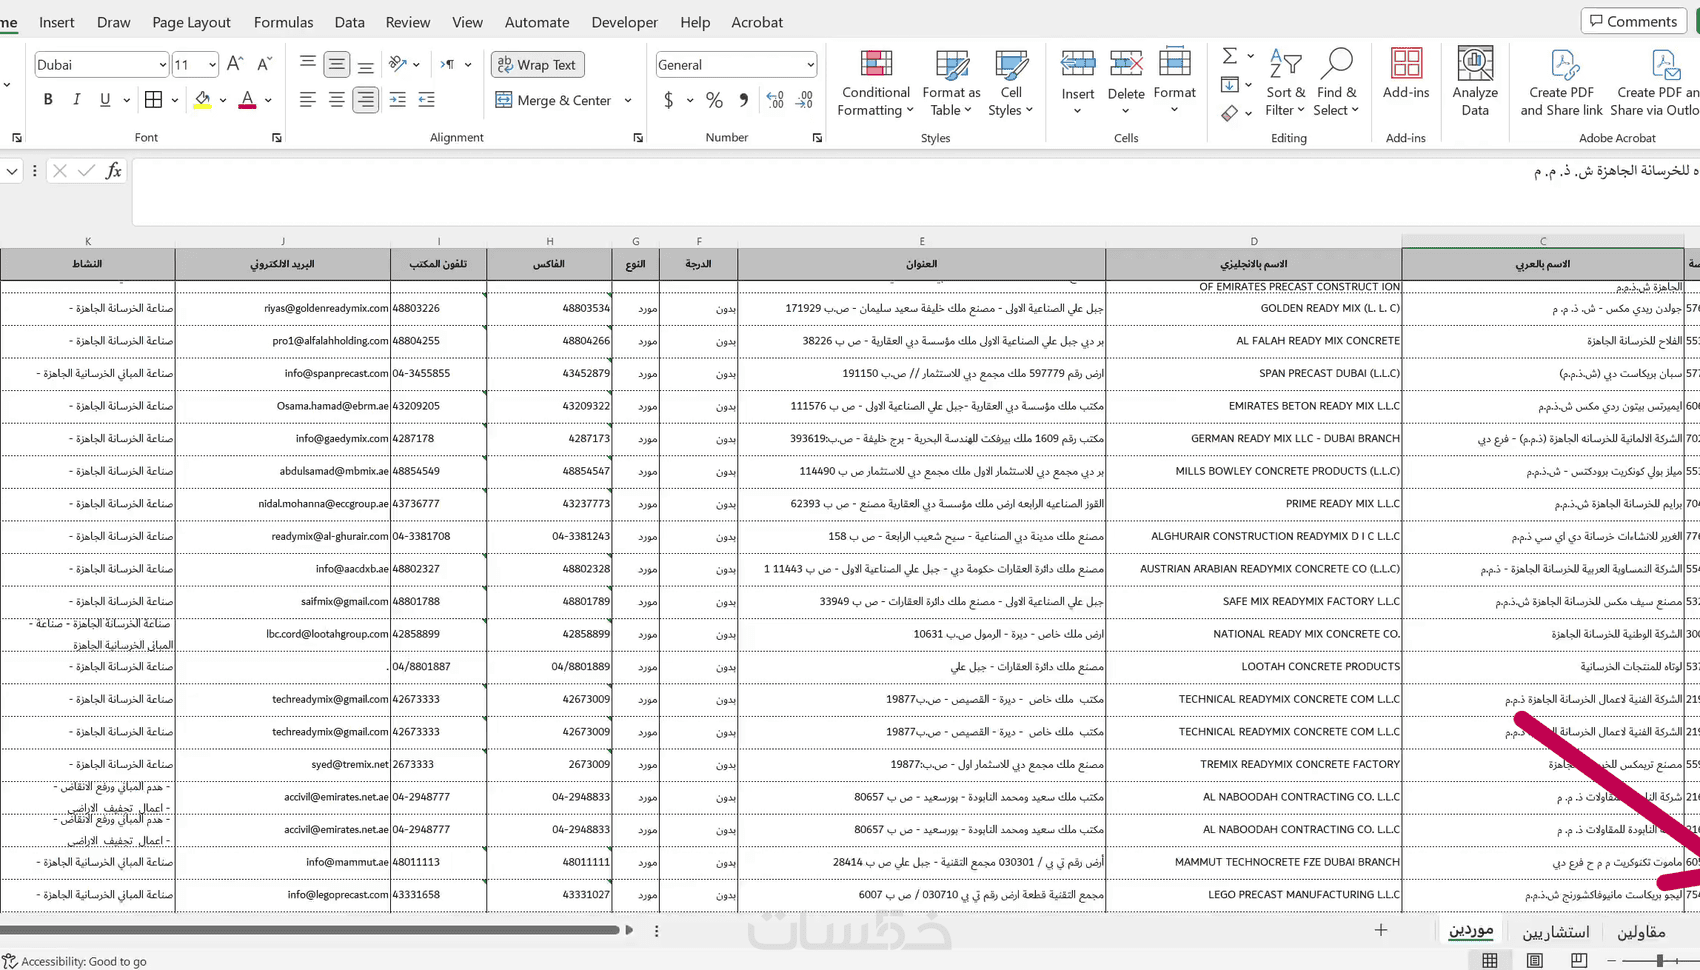Adjust the zoom slider handle
Image resolution: width=1700 pixels, height=970 pixels.
(x=1660, y=960)
